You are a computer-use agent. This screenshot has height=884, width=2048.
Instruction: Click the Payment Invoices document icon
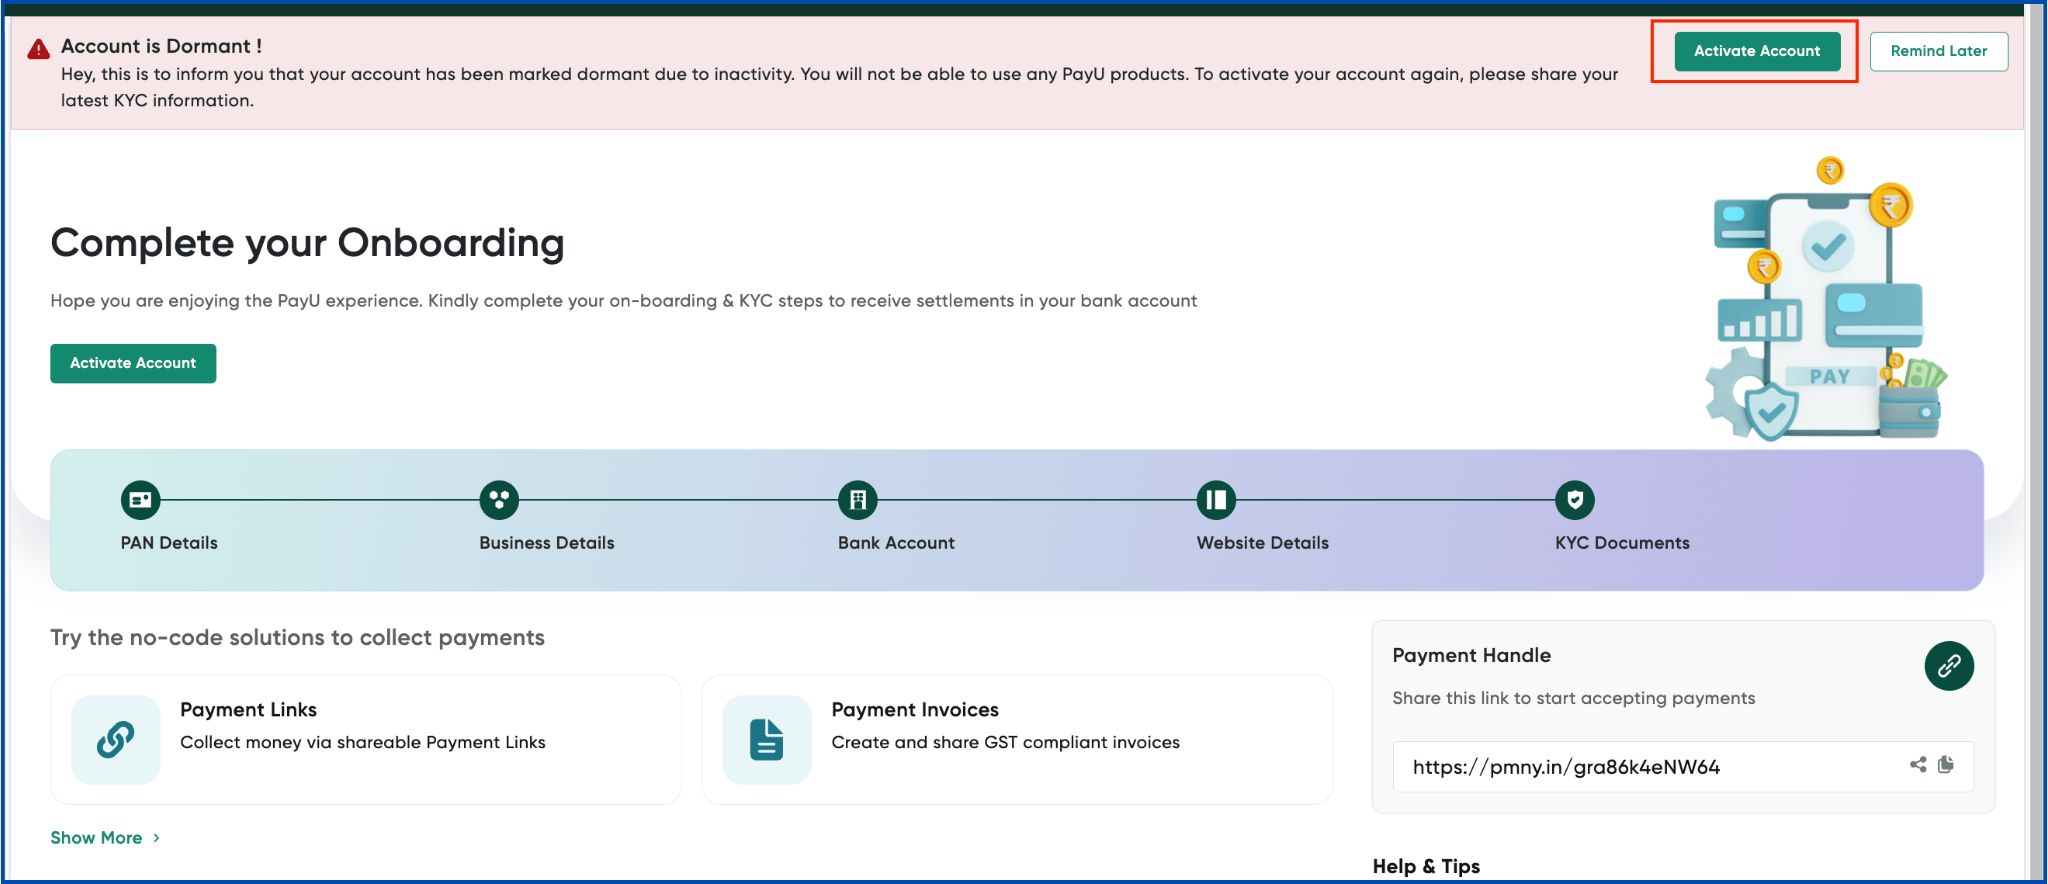tap(767, 740)
